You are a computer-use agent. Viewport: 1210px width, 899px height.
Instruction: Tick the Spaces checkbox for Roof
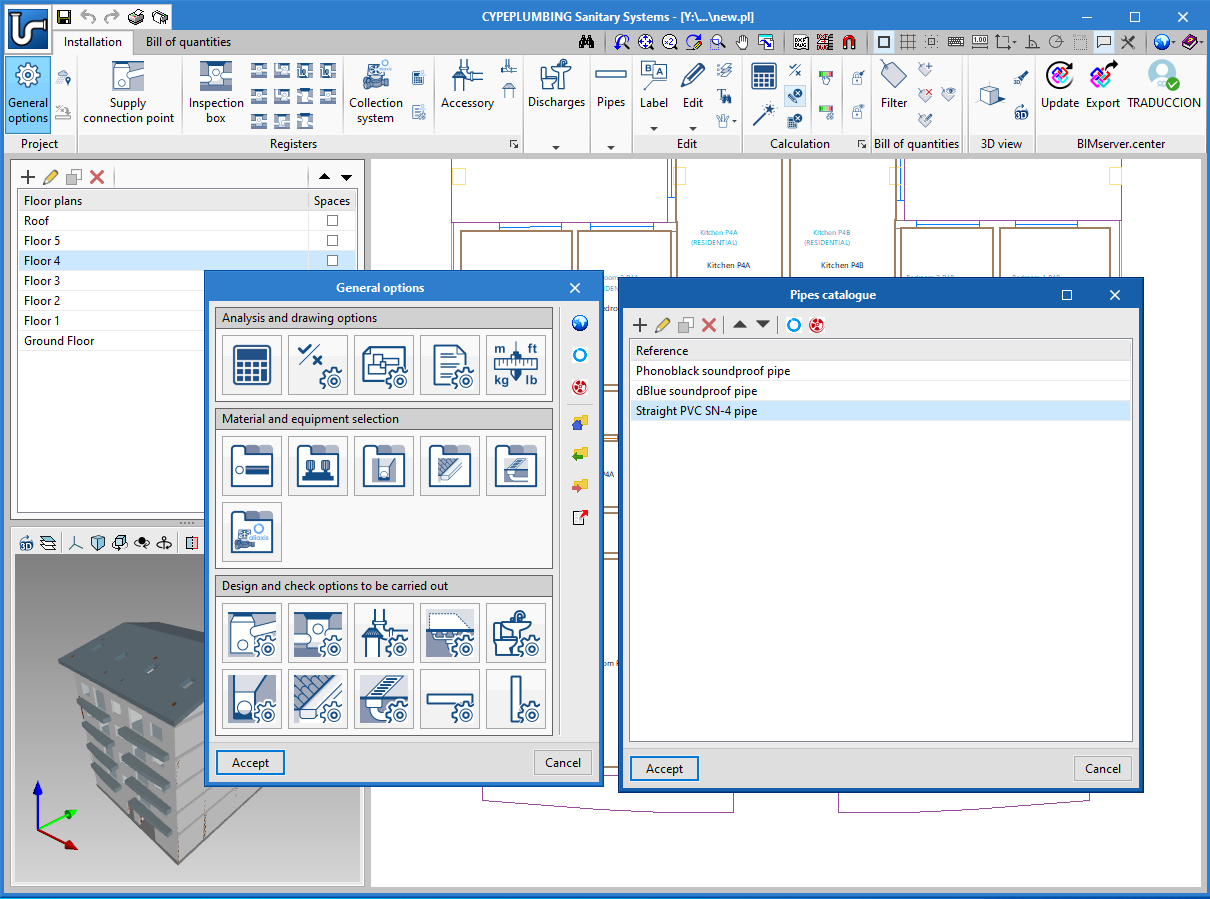332,221
